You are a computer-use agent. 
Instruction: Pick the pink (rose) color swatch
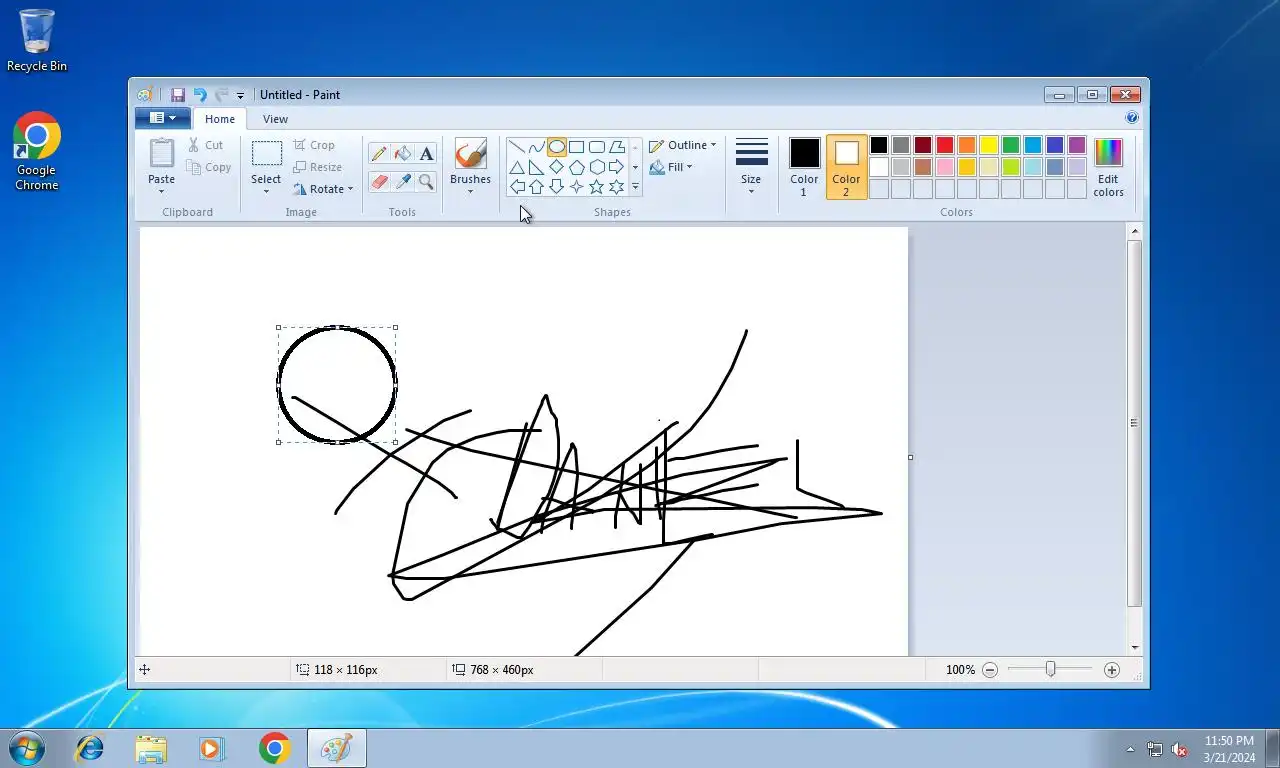click(945, 167)
